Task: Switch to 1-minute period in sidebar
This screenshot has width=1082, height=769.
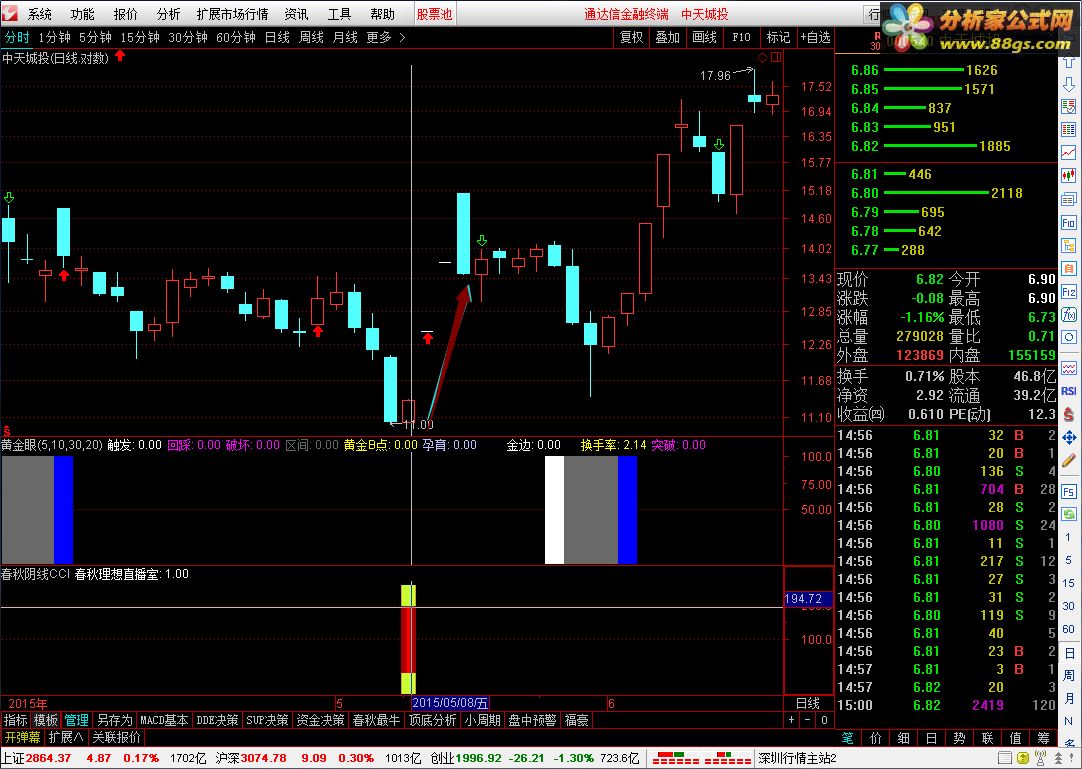Action: tap(1068, 536)
